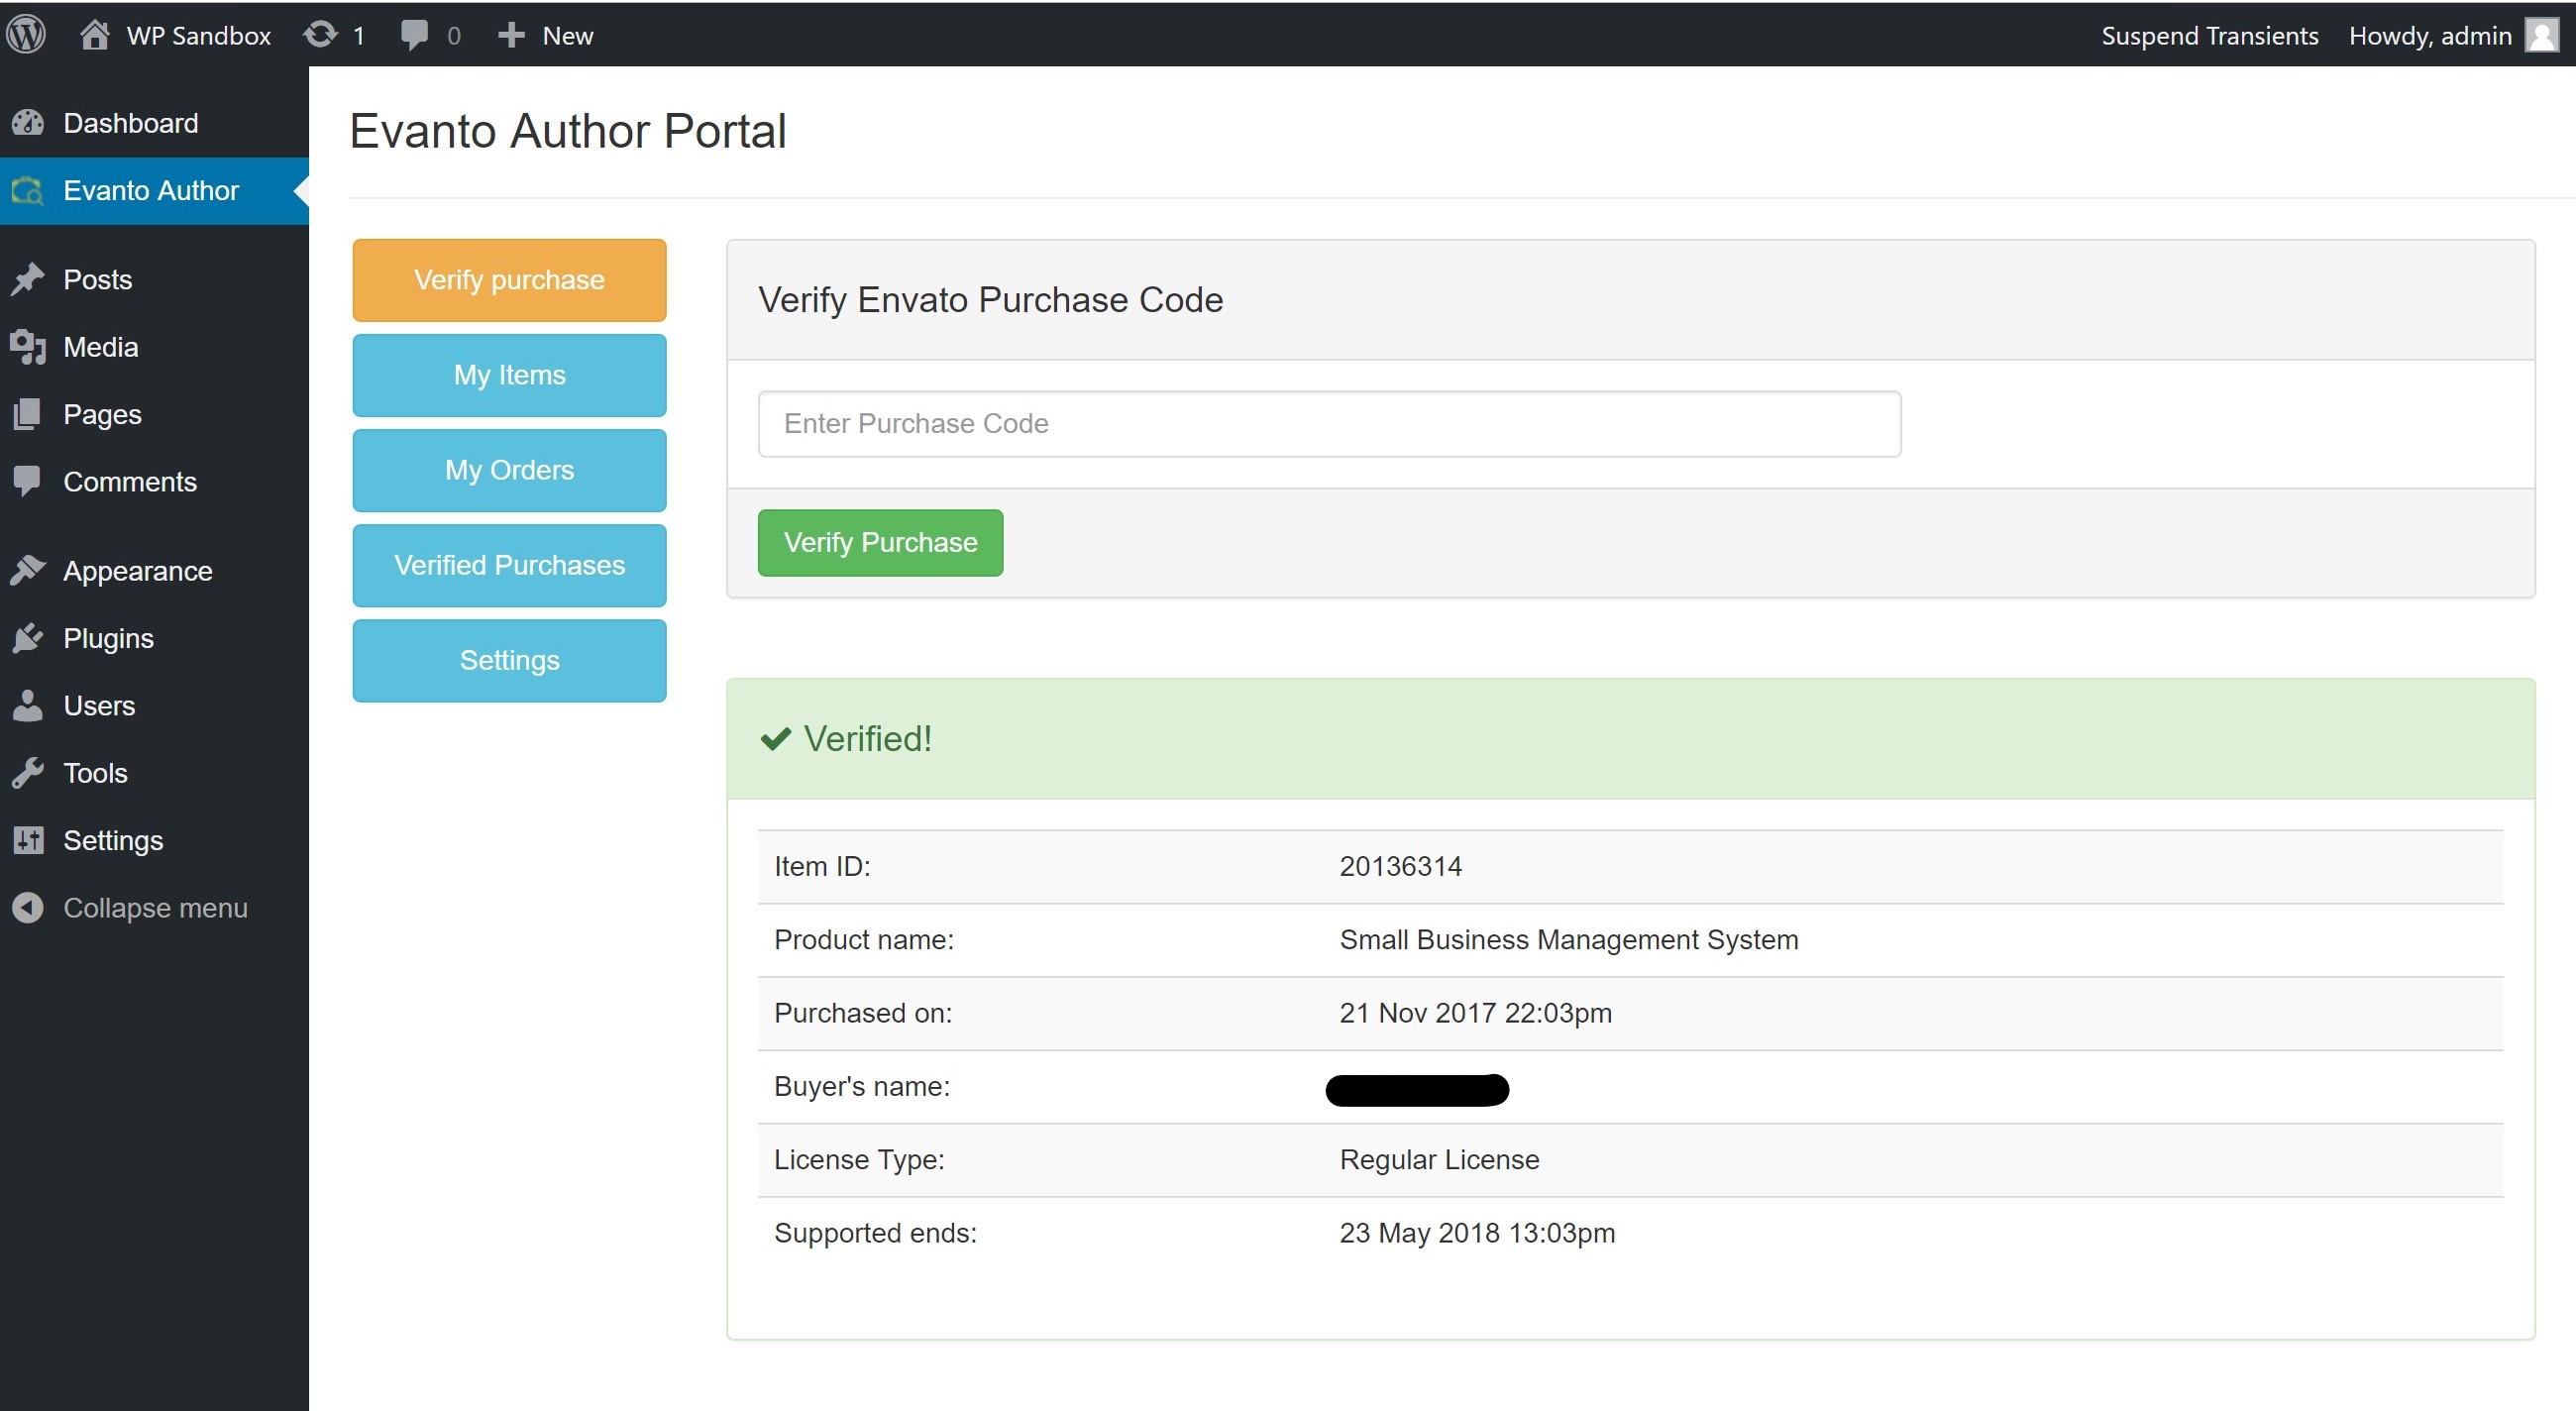
Task: Click the Settings sliders icon in sidebar
Action: click(28, 840)
